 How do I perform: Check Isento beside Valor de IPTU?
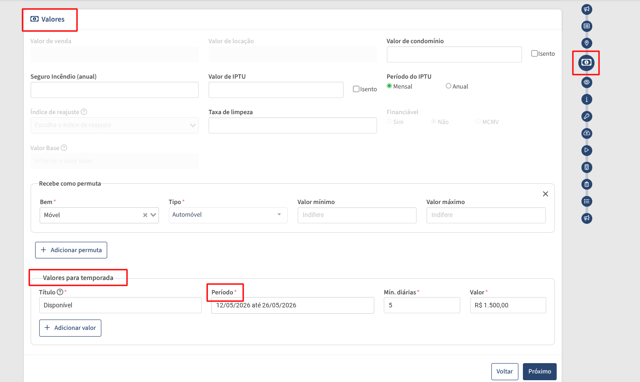tap(356, 89)
